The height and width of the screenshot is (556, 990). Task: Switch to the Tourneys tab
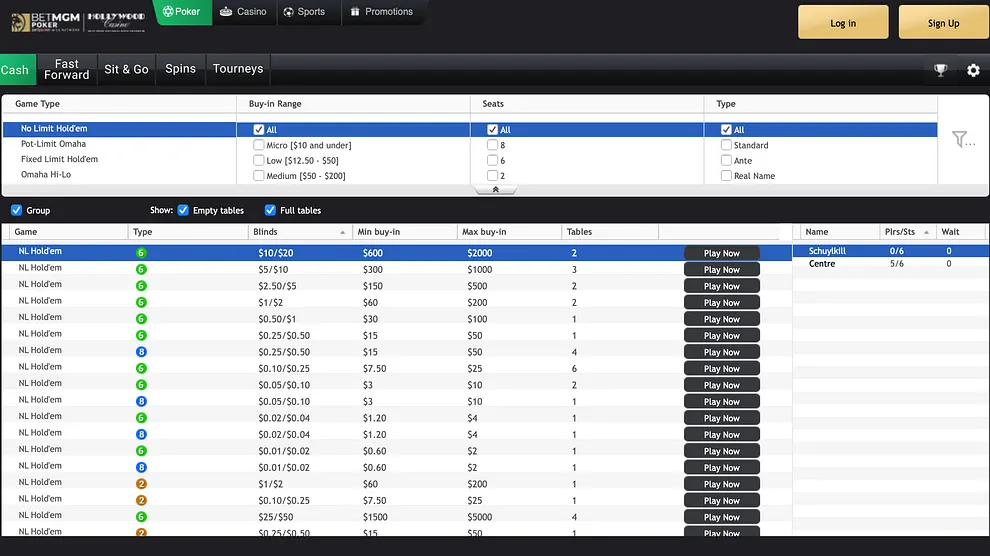[x=238, y=69]
